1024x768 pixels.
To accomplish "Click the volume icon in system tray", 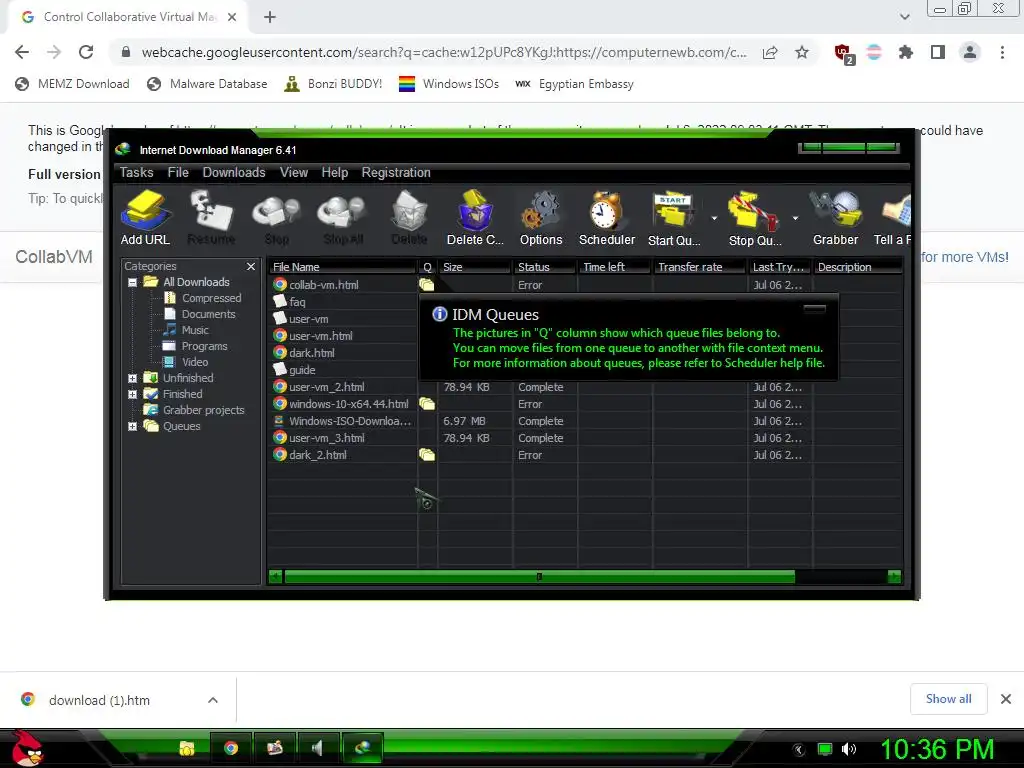I will (848, 749).
